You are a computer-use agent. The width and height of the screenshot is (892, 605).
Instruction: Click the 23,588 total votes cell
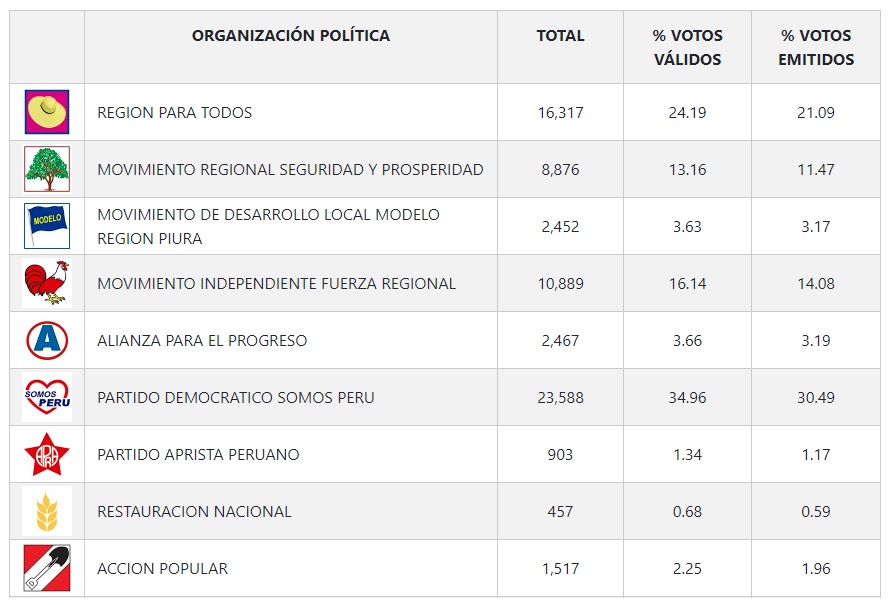pyautogui.click(x=560, y=398)
